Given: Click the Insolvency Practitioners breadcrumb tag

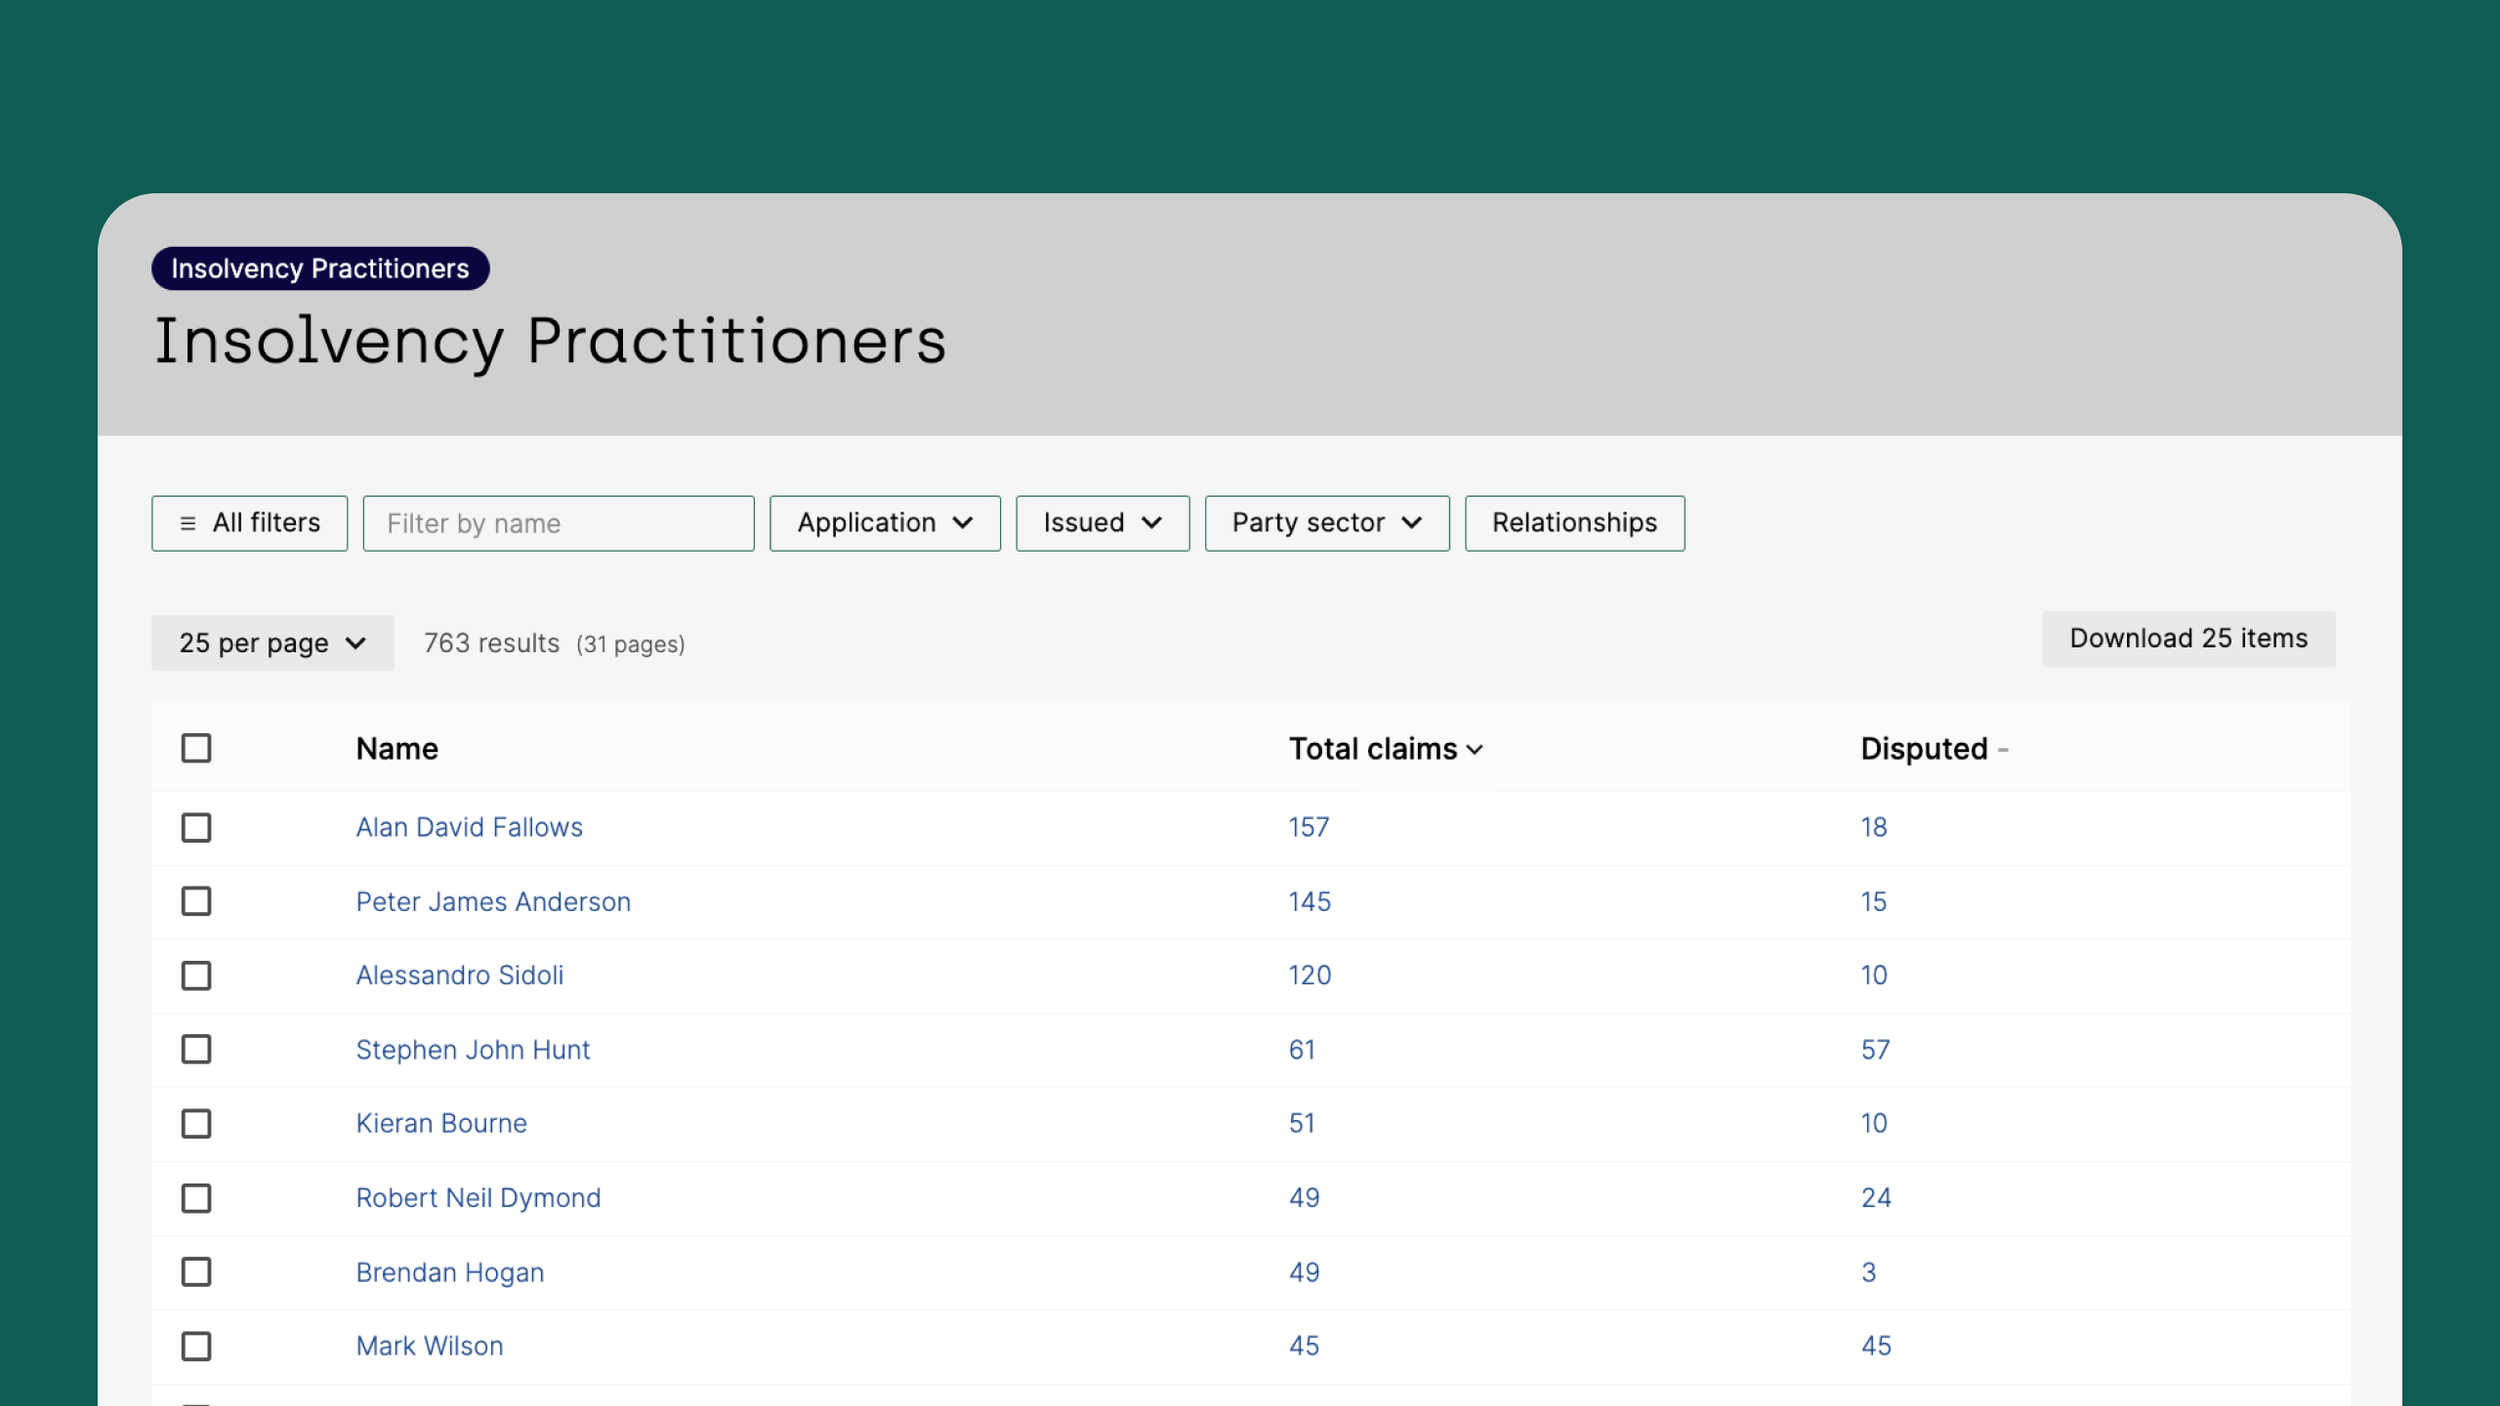Looking at the screenshot, I should (x=320, y=268).
